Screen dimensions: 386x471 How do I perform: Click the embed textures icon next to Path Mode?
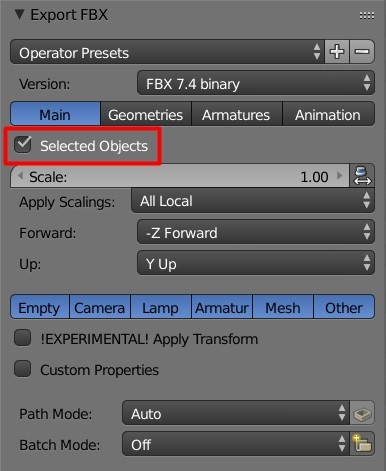pyautogui.click(x=362, y=413)
